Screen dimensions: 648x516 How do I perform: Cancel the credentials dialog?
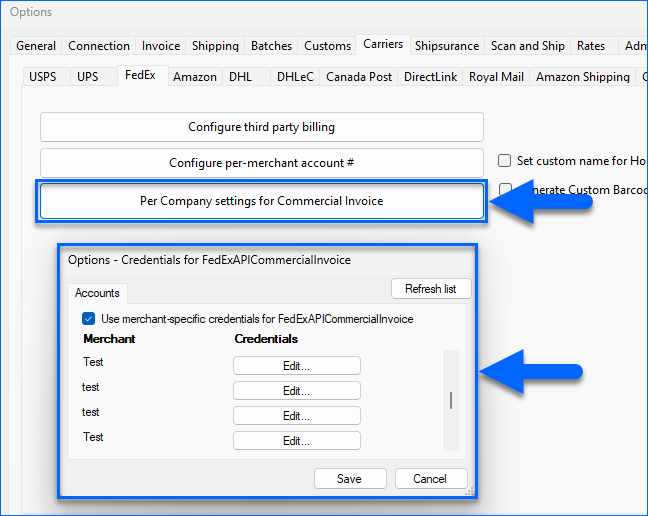click(430, 478)
